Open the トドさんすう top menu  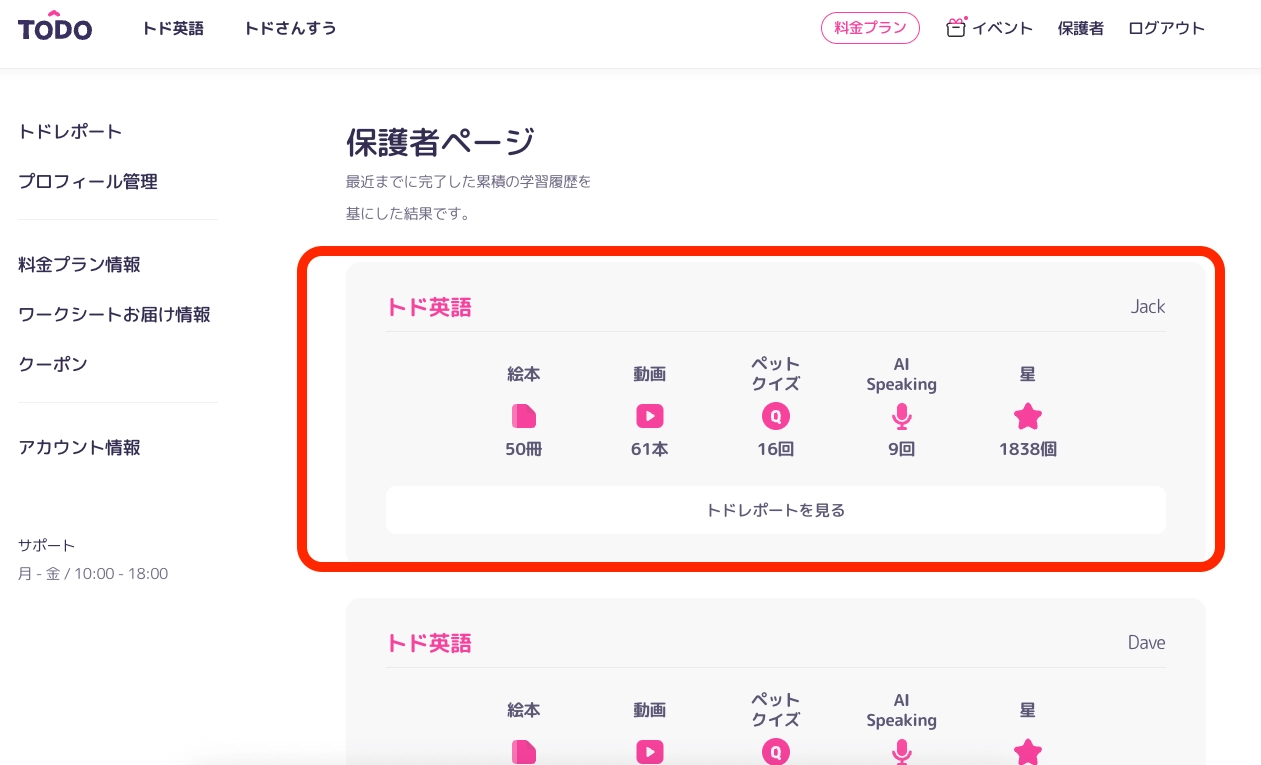[x=290, y=29]
